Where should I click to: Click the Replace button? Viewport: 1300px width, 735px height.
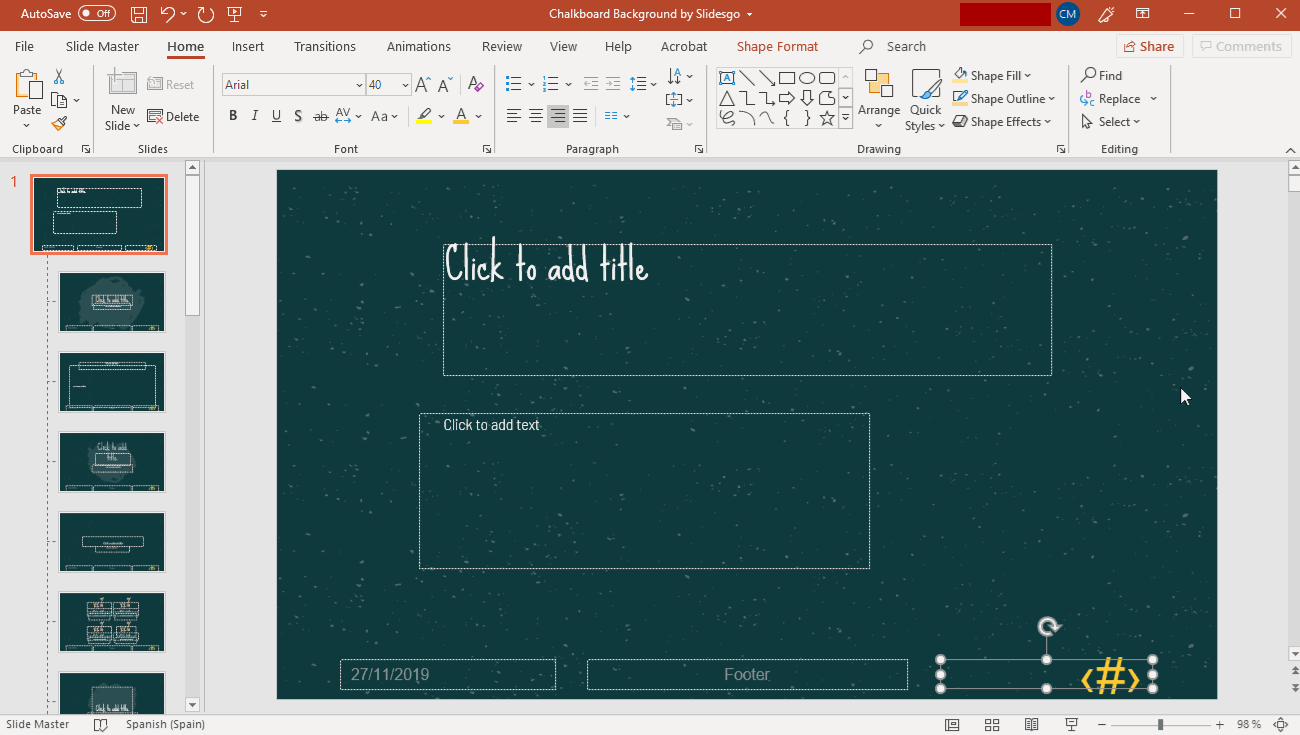[1118, 99]
